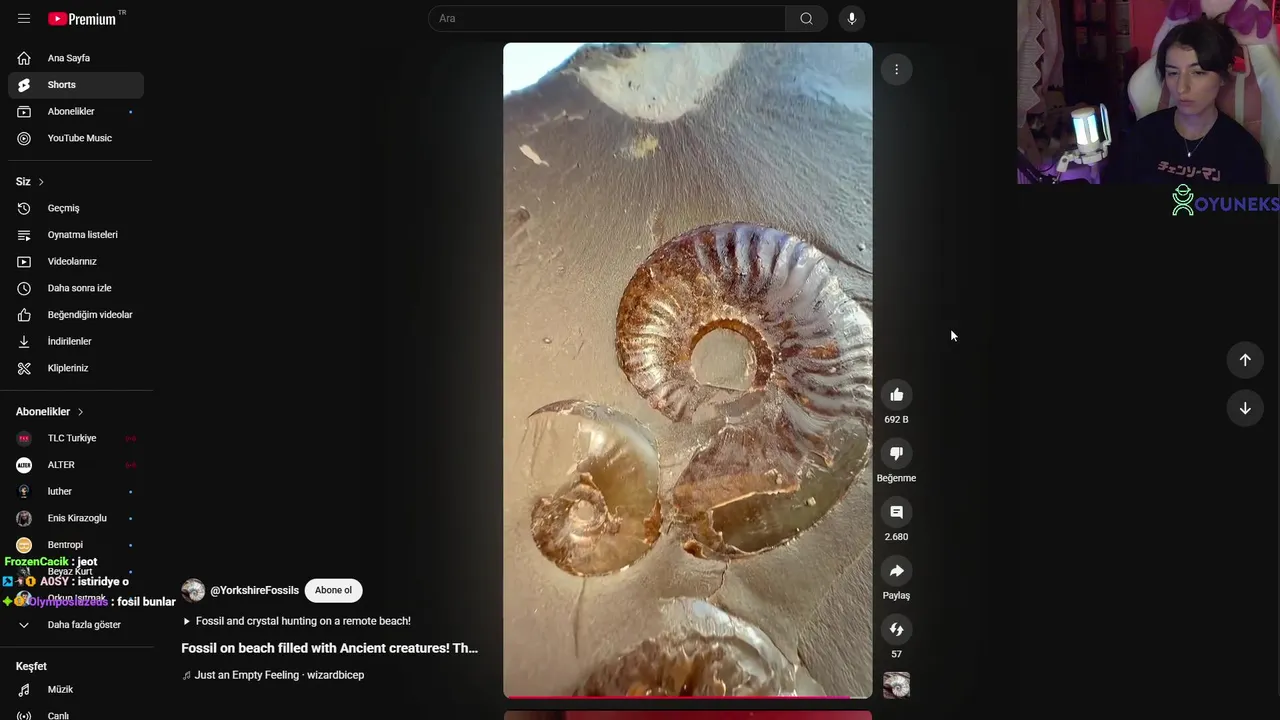The height and width of the screenshot is (720, 1280).
Task: Open sound Just an Empty Feeling
Action: [273, 675]
